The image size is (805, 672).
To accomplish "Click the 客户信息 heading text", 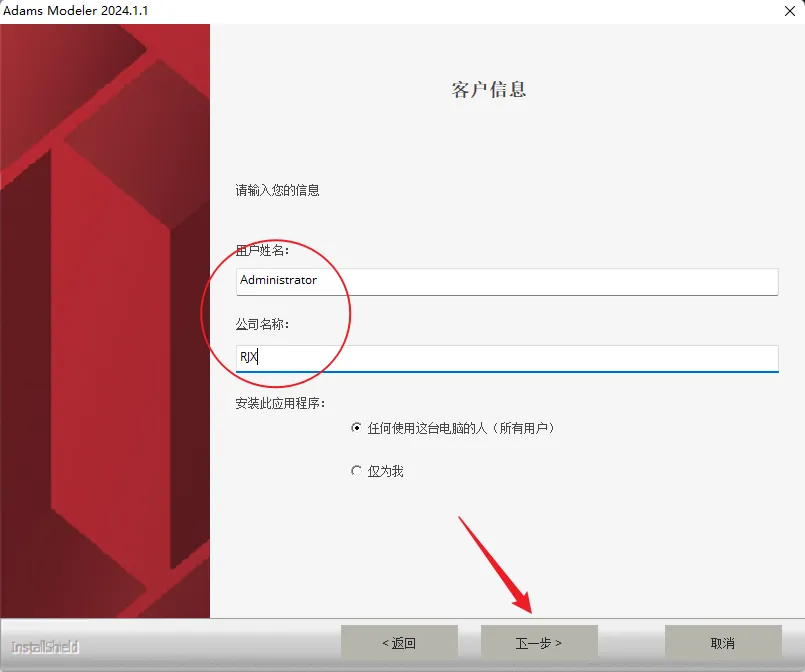I will coord(489,89).
